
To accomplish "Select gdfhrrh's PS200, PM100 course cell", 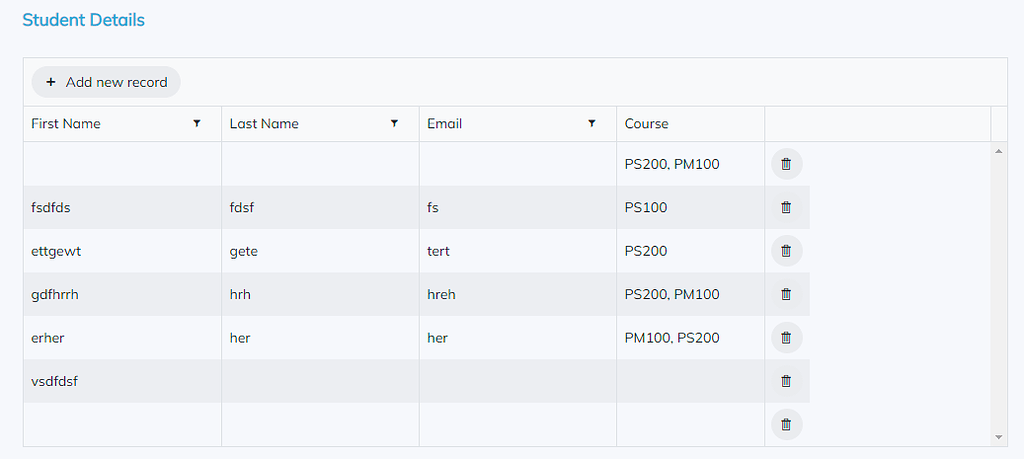I will click(690, 294).
